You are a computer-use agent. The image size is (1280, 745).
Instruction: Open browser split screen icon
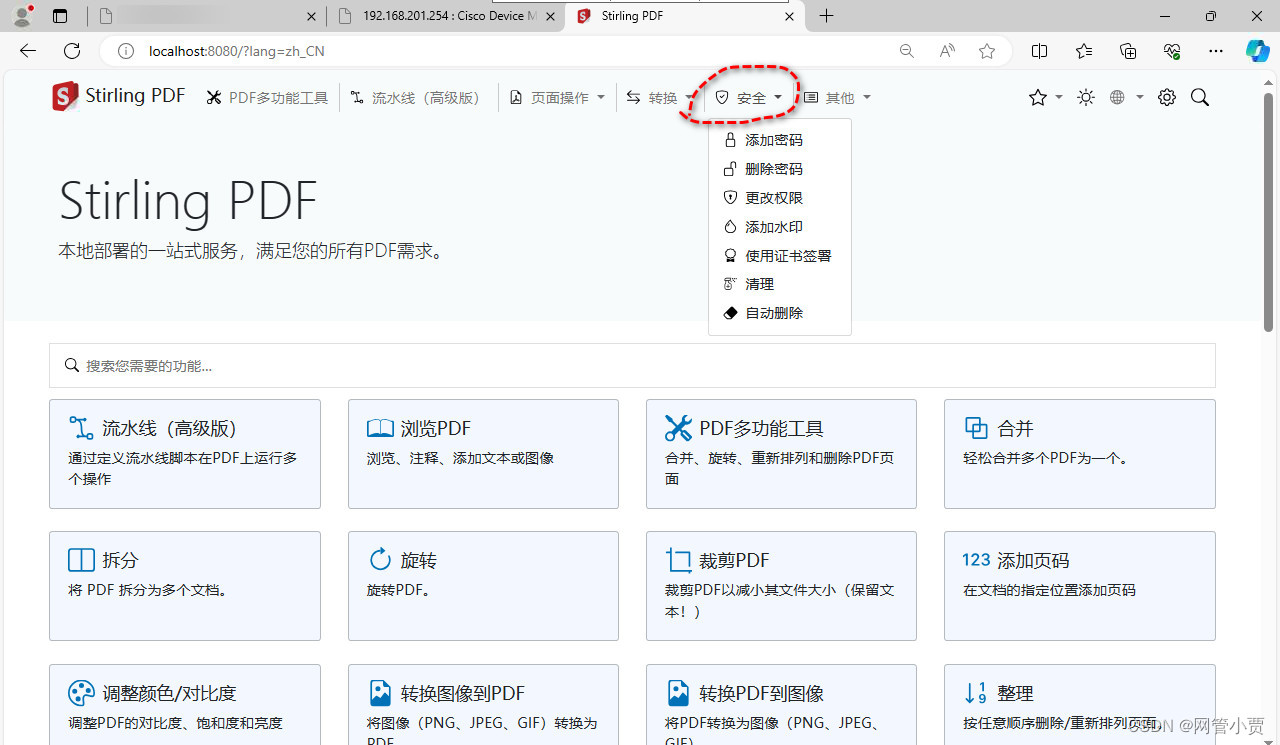pos(1040,51)
